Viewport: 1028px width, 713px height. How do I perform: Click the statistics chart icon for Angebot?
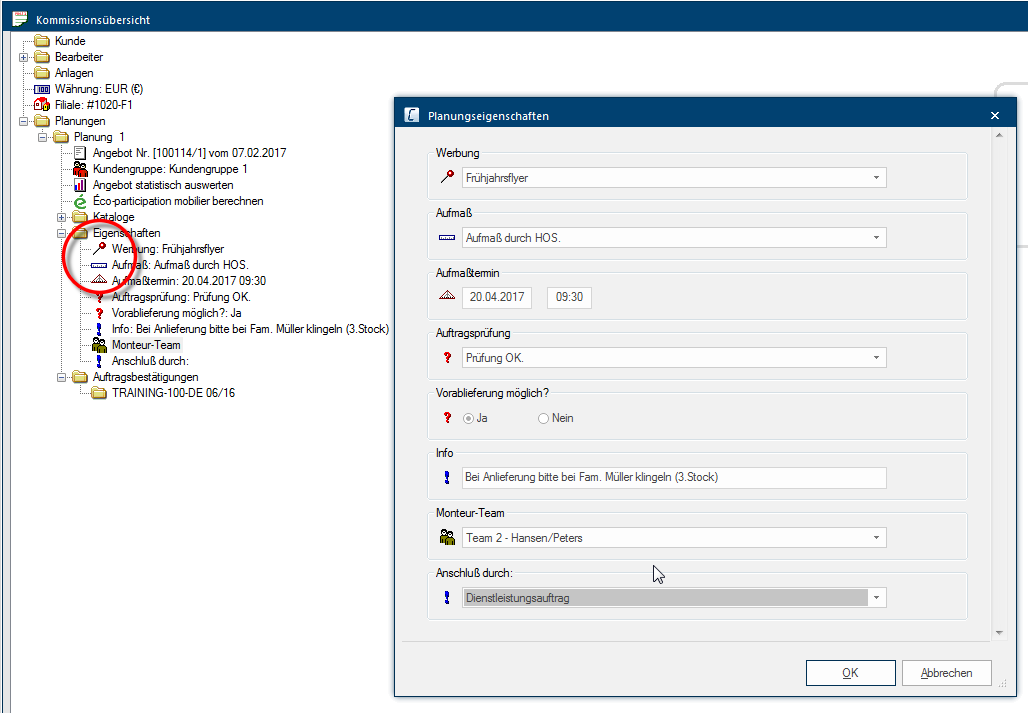click(x=80, y=185)
